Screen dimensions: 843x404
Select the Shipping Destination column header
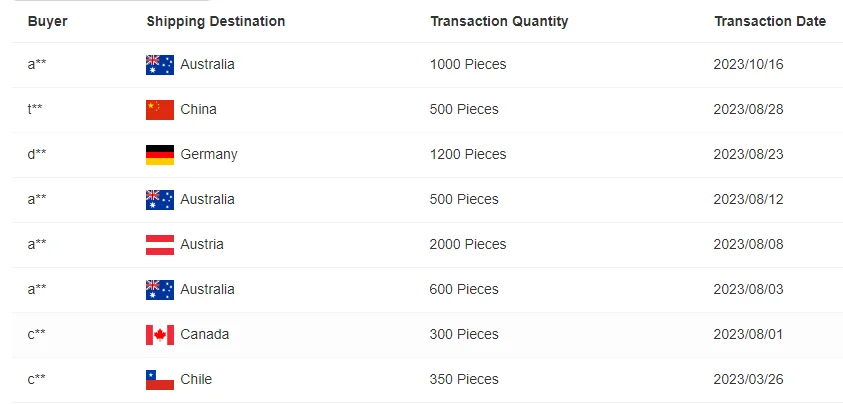(215, 21)
